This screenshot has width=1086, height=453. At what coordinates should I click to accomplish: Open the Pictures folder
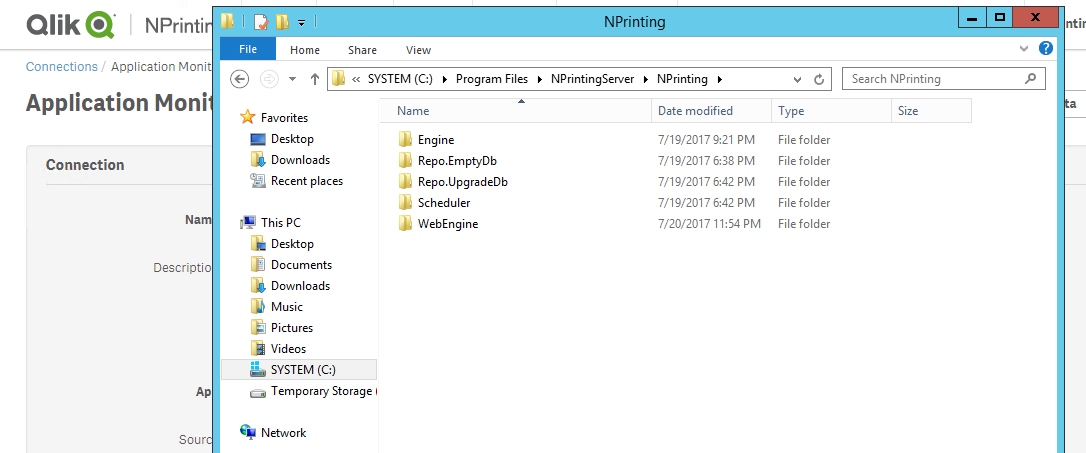coord(292,328)
